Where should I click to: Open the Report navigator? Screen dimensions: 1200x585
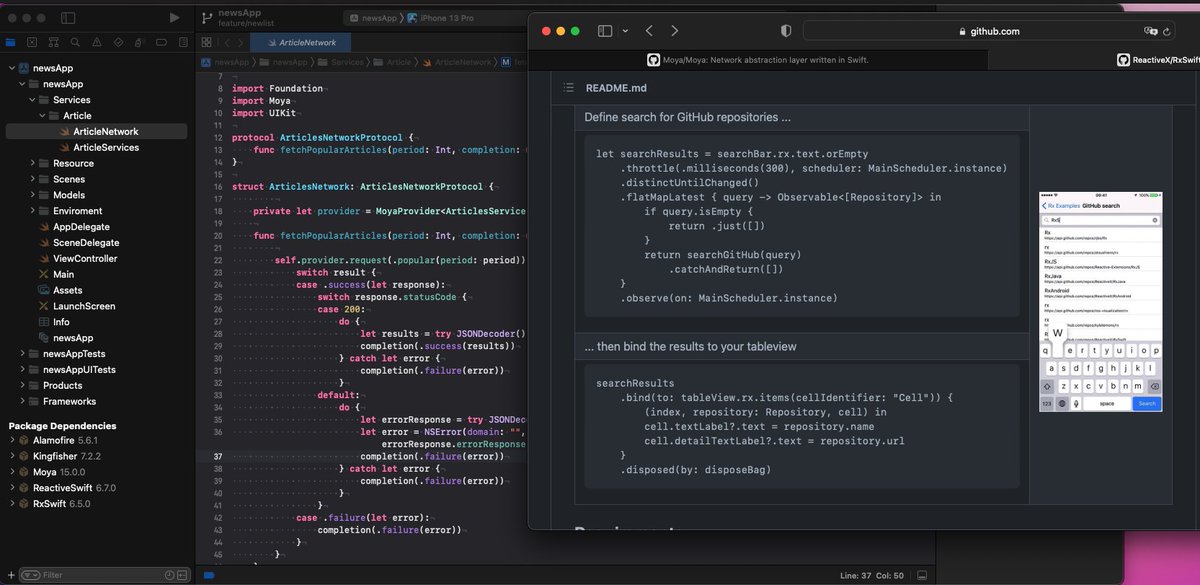tap(182, 43)
